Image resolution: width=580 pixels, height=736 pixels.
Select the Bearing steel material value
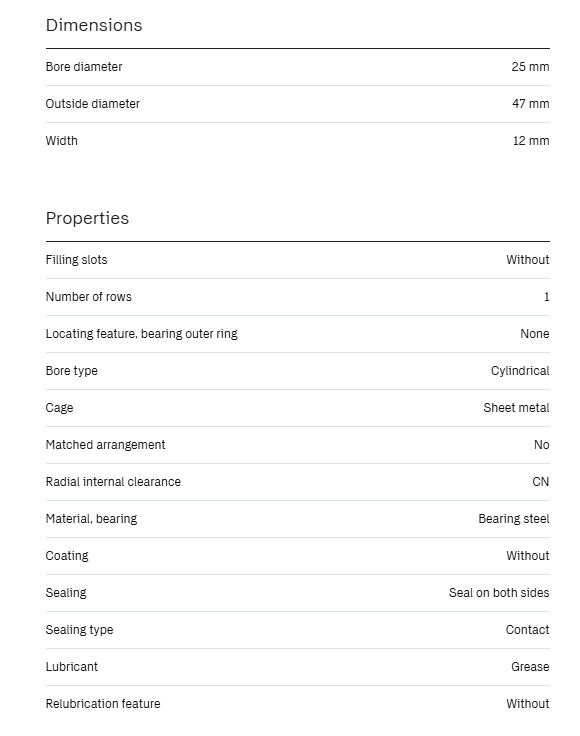[514, 519]
